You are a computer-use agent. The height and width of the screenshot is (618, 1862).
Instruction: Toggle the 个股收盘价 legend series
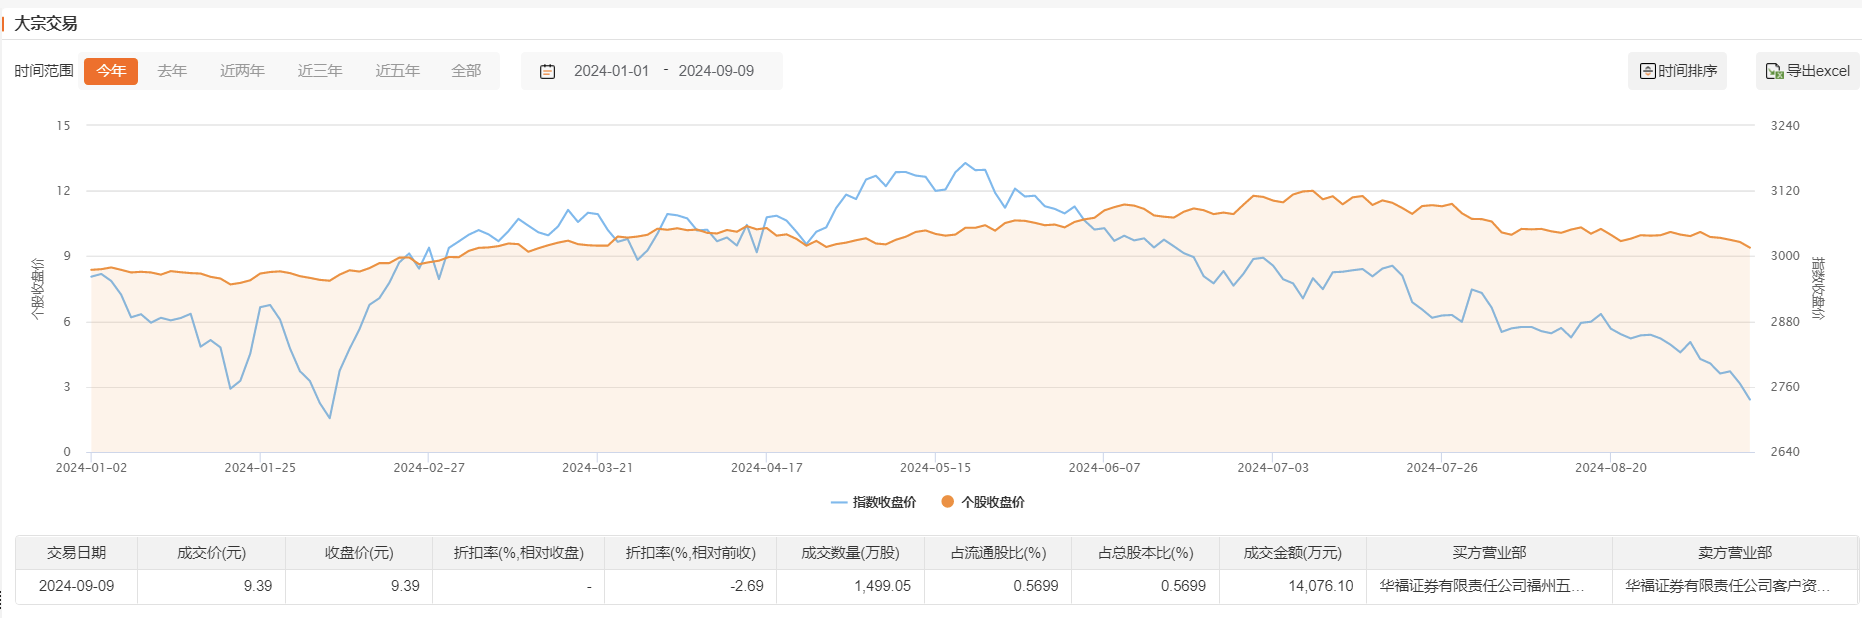983,502
